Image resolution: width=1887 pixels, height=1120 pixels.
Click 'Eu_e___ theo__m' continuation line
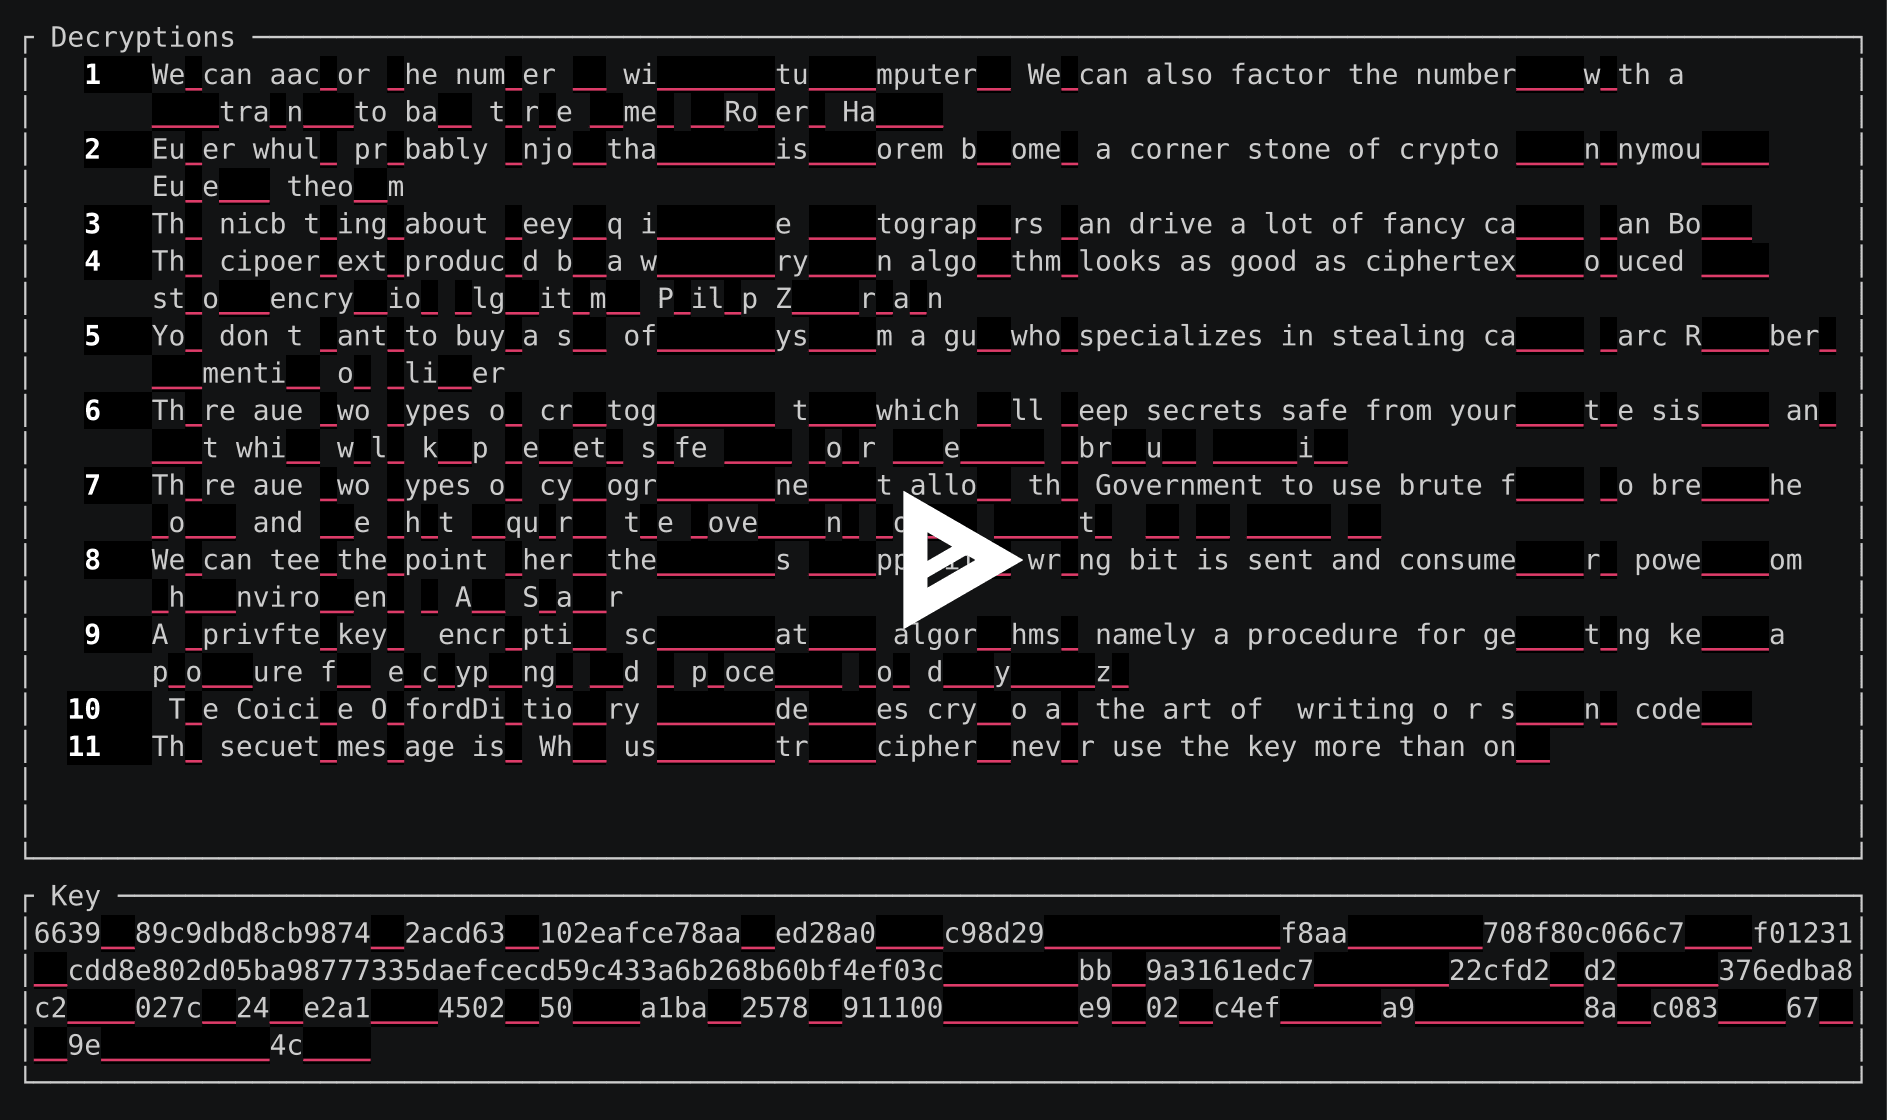(278, 187)
